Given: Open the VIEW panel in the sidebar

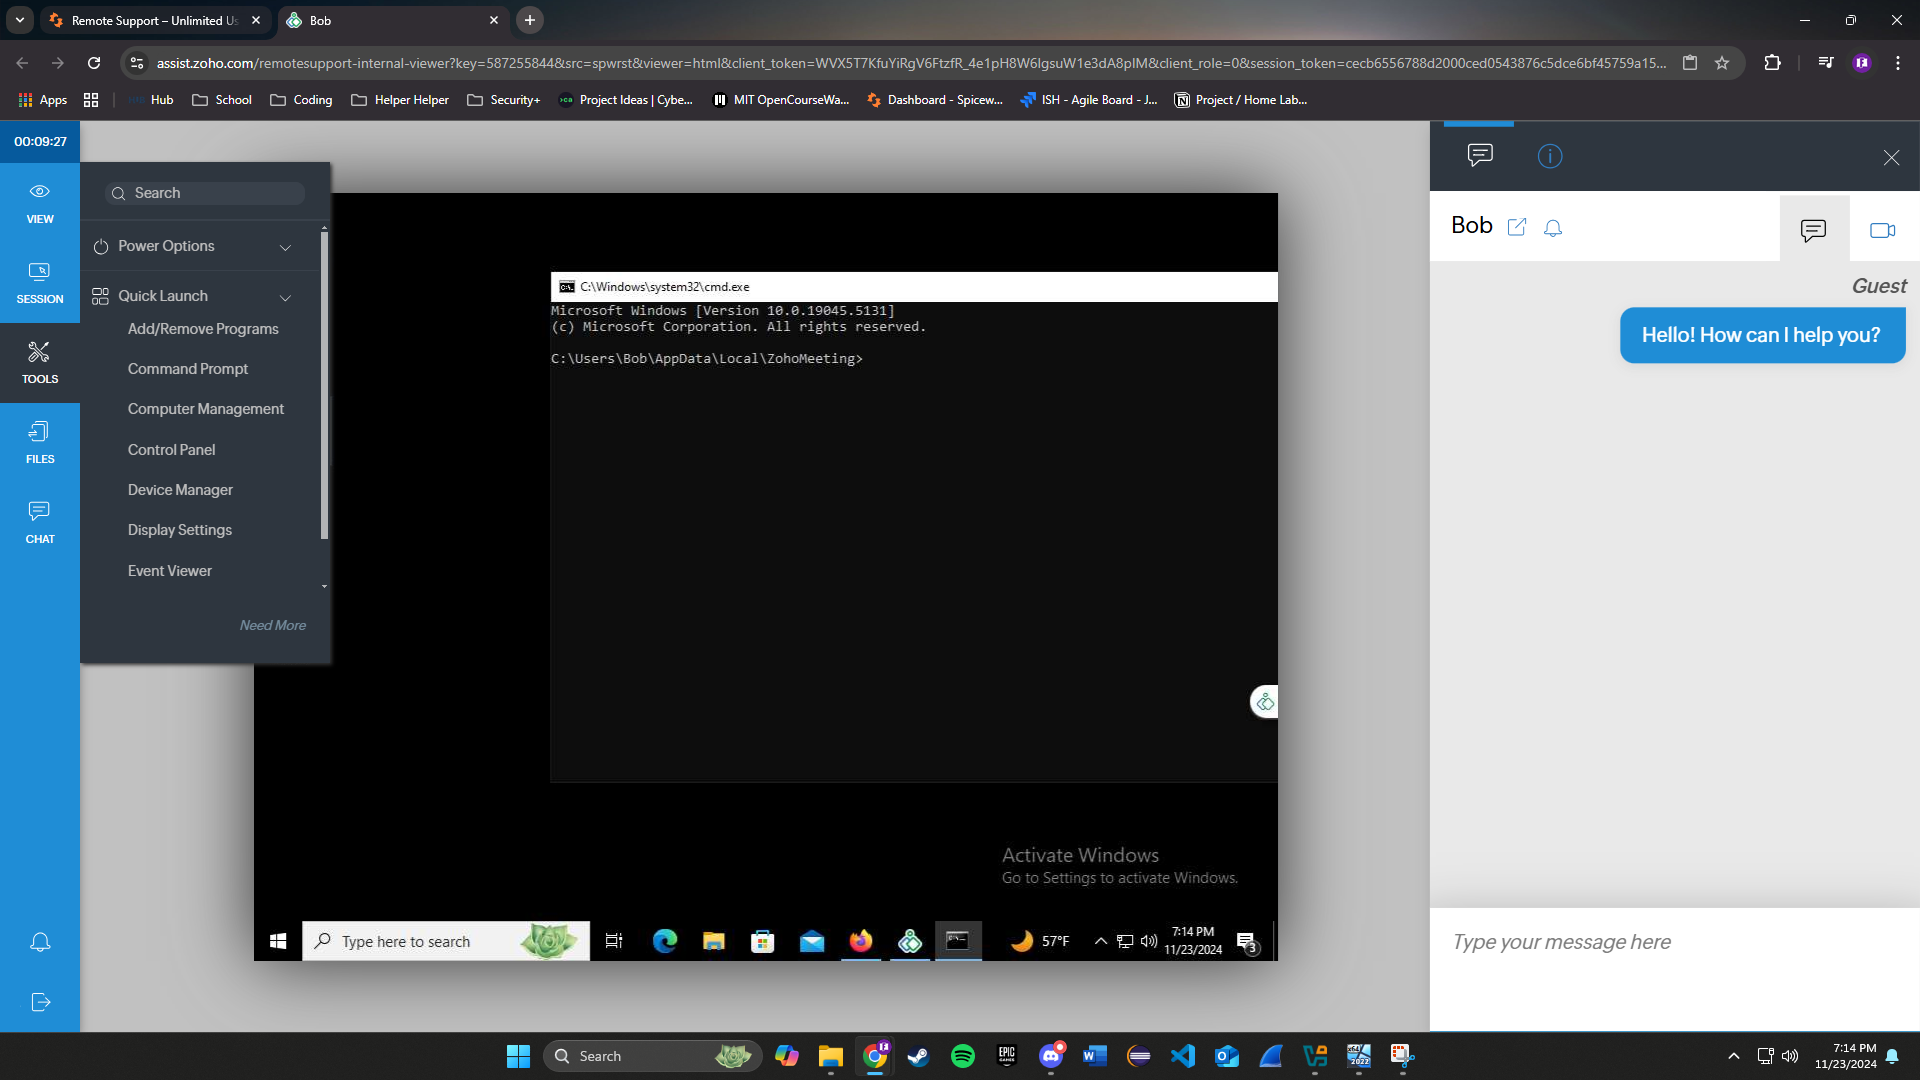Looking at the screenshot, I should pos(39,203).
